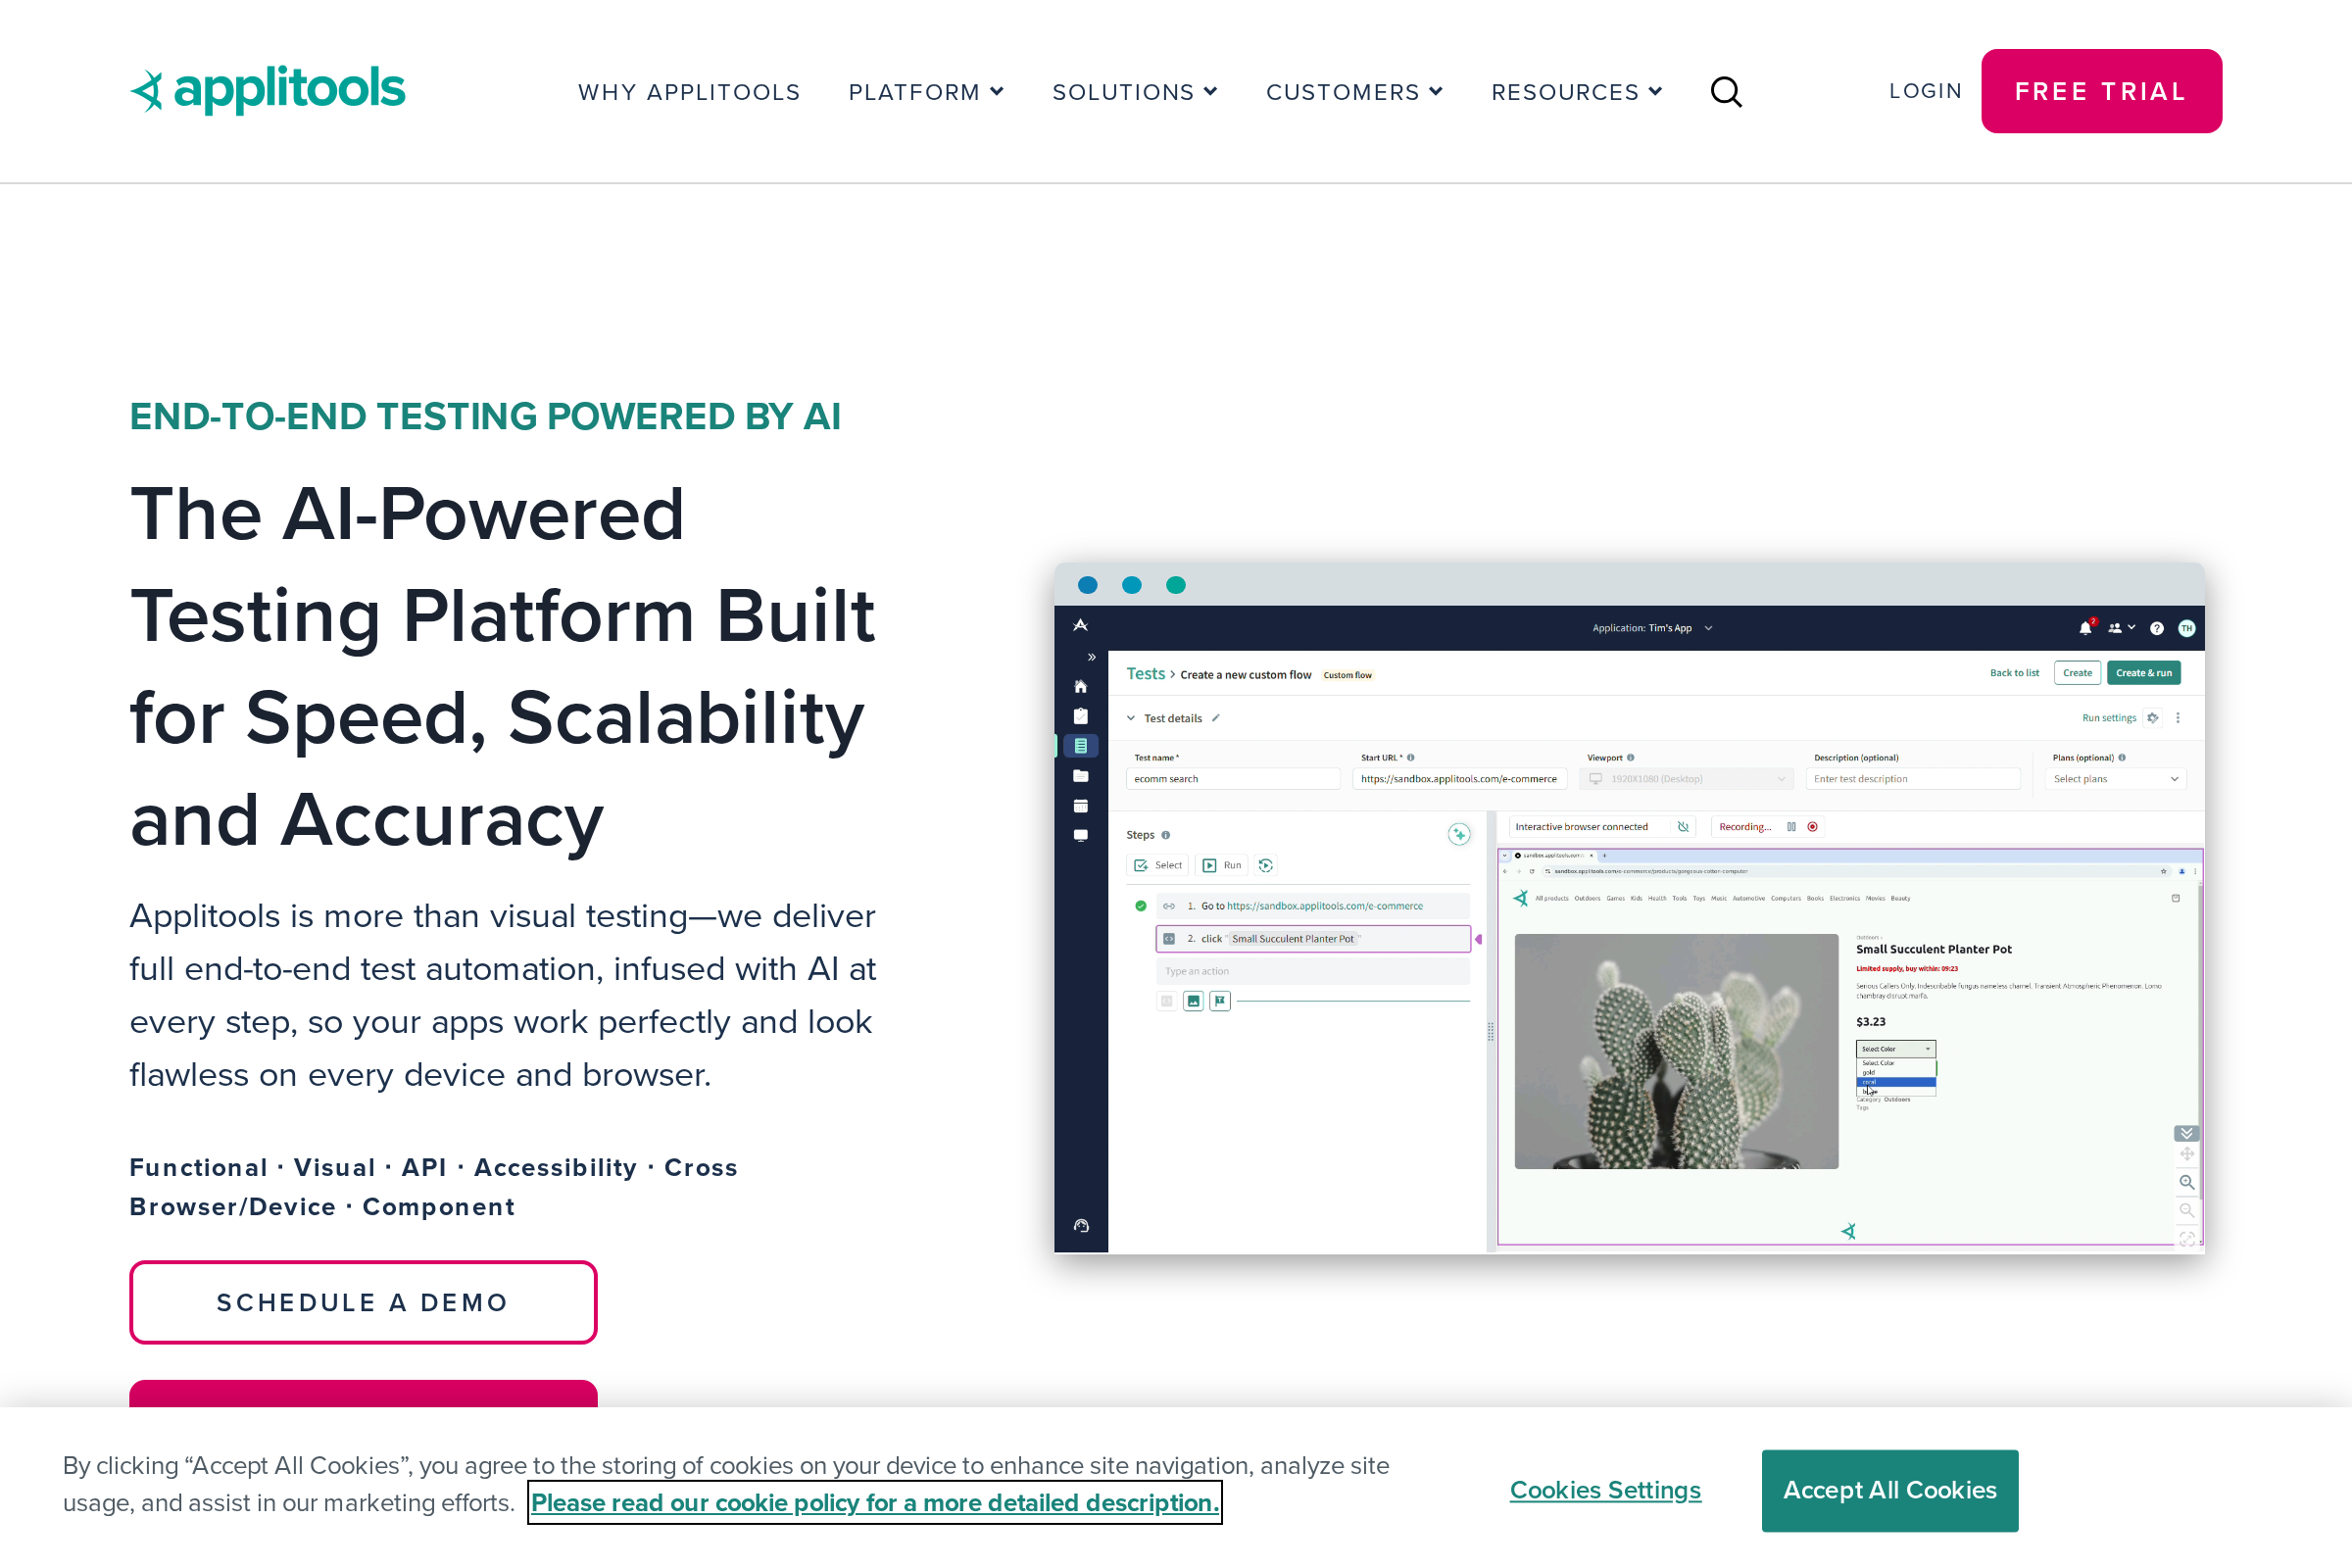Screen dimensions: 2352x1568
Task: Open Run settings via the gear icon
Action: pos(2154,717)
